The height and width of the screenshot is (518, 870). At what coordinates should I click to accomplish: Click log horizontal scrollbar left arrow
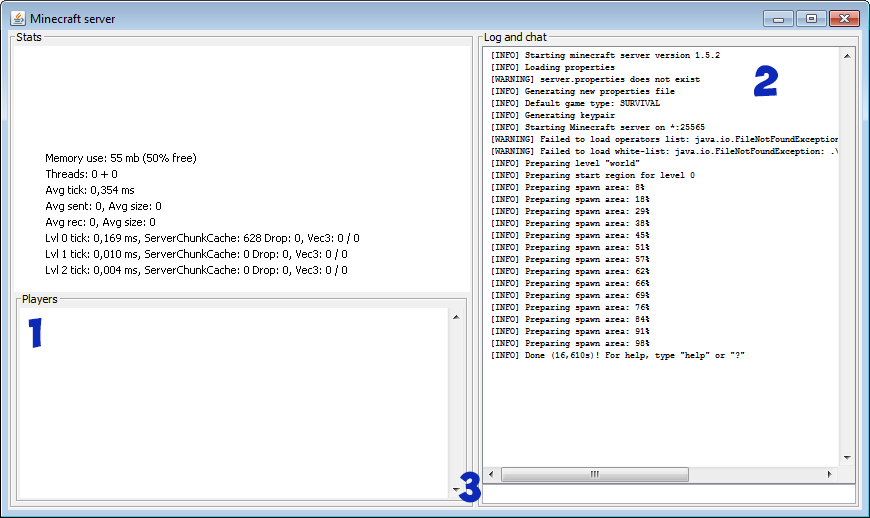(x=491, y=474)
